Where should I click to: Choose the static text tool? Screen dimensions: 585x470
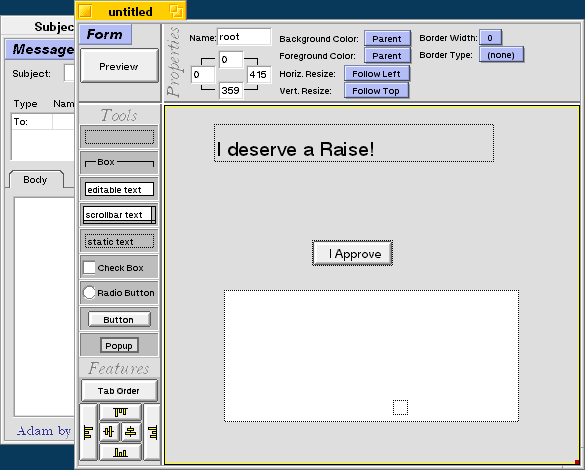pos(119,241)
